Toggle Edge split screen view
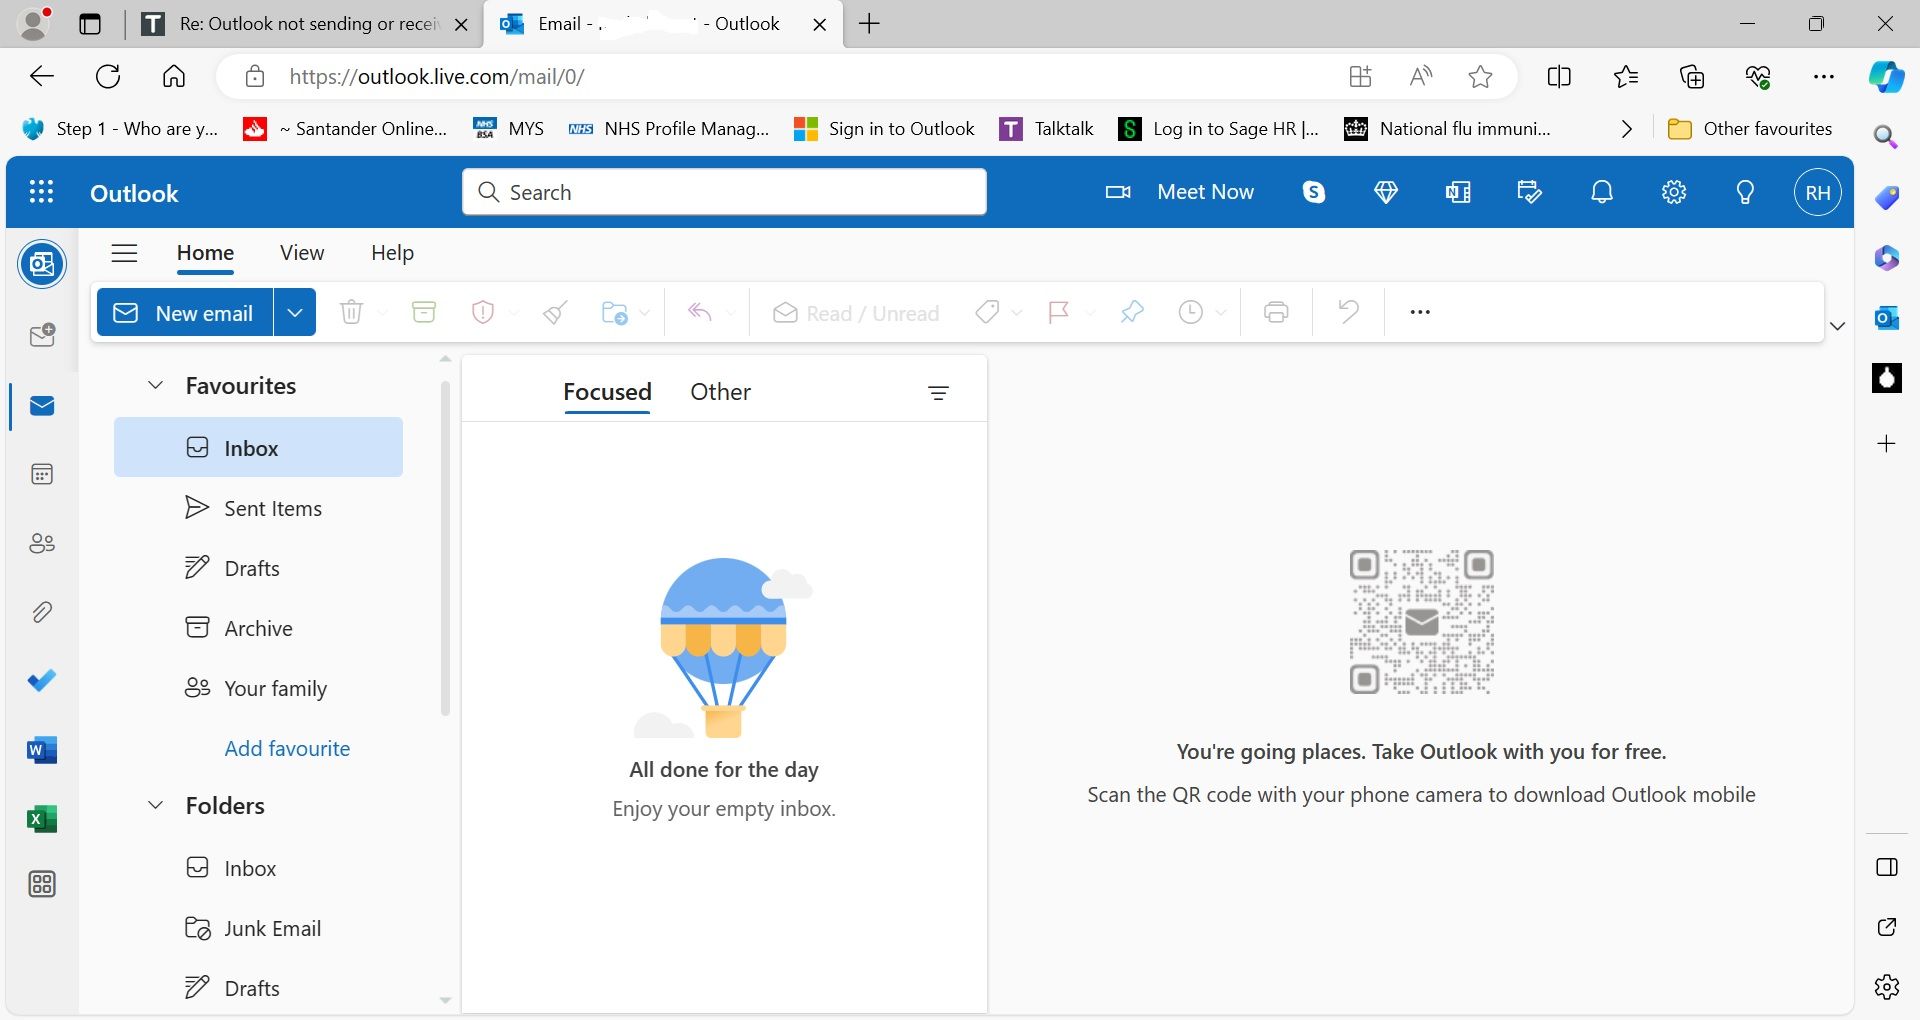The width and height of the screenshot is (1920, 1020). click(x=1559, y=77)
